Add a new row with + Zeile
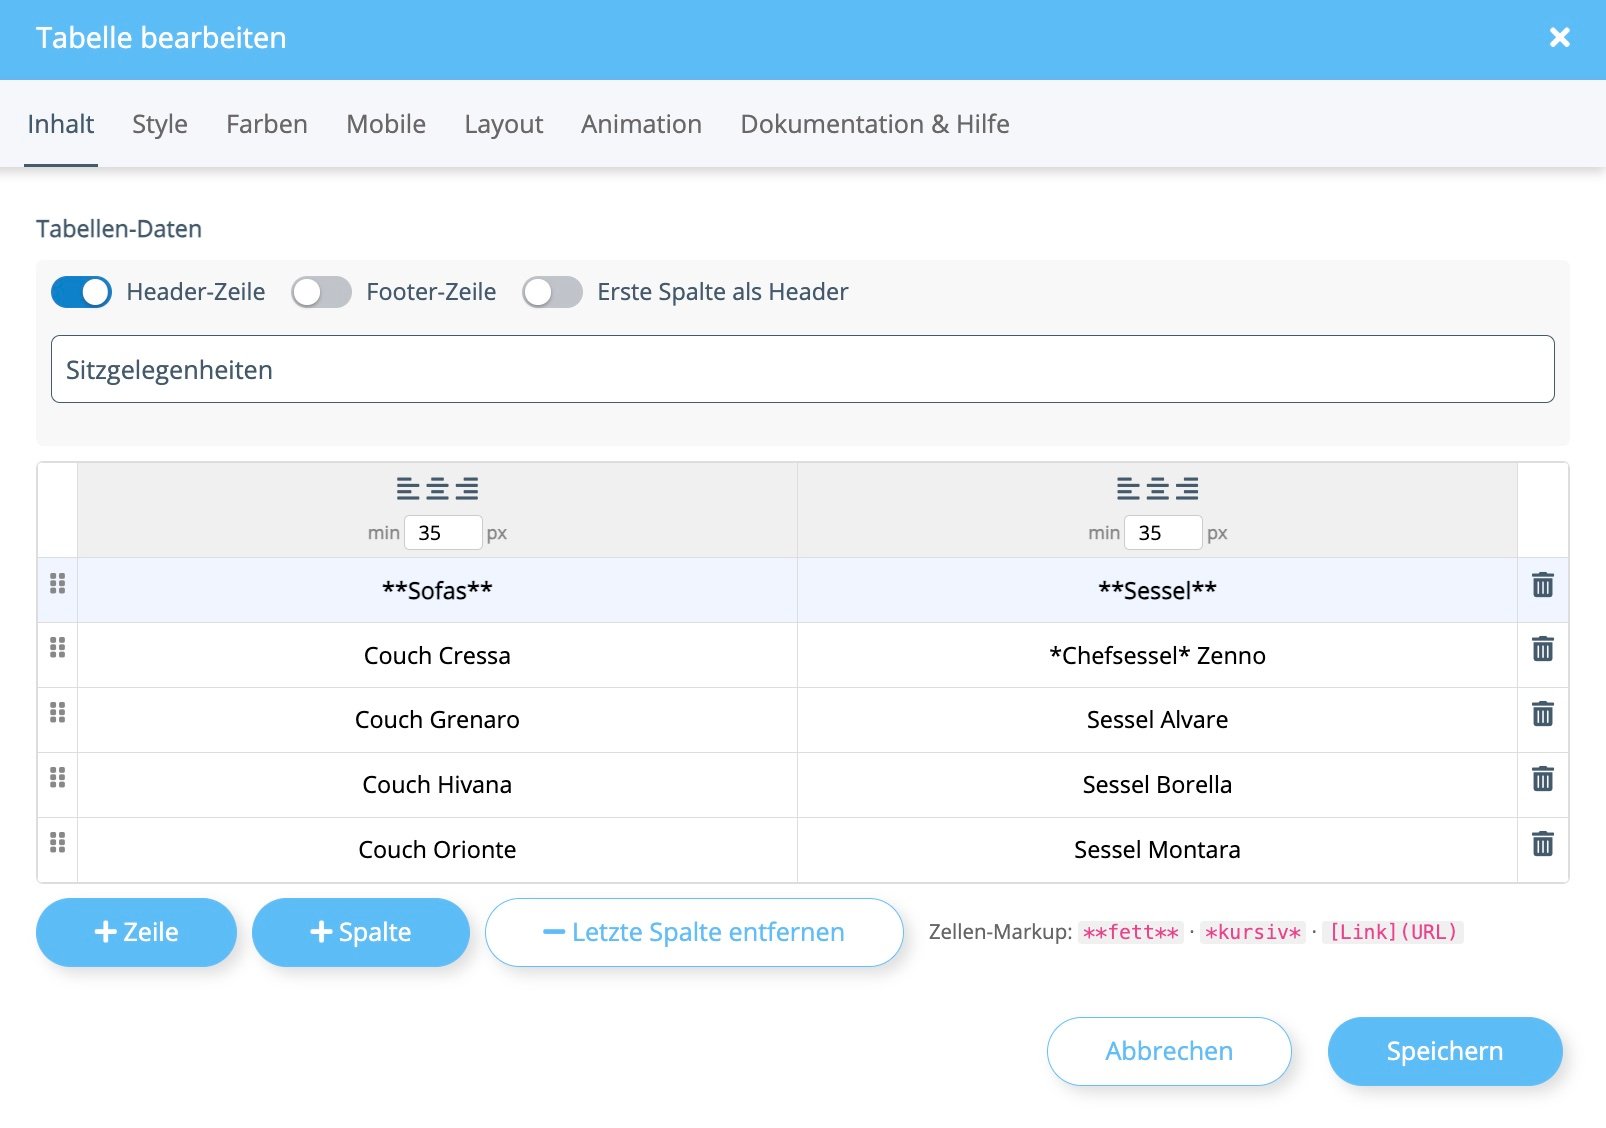Screen dimensions: 1606x1128 (136, 932)
